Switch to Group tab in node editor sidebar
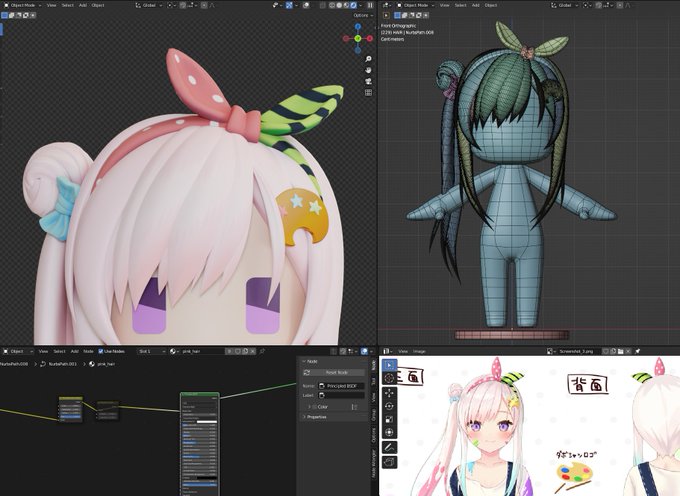The height and width of the screenshot is (496, 680). pyautogui.click(x=373, y=415)
